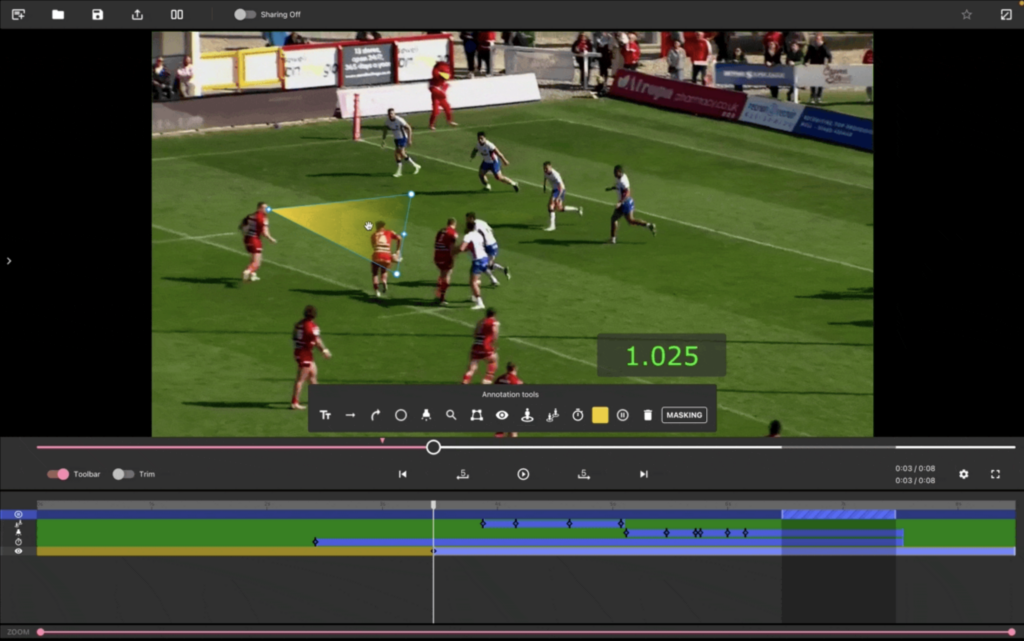Click the save project icon in top toolbar
The width and height of the screenshot is (1024, 641).
click(x=95, y=14)
